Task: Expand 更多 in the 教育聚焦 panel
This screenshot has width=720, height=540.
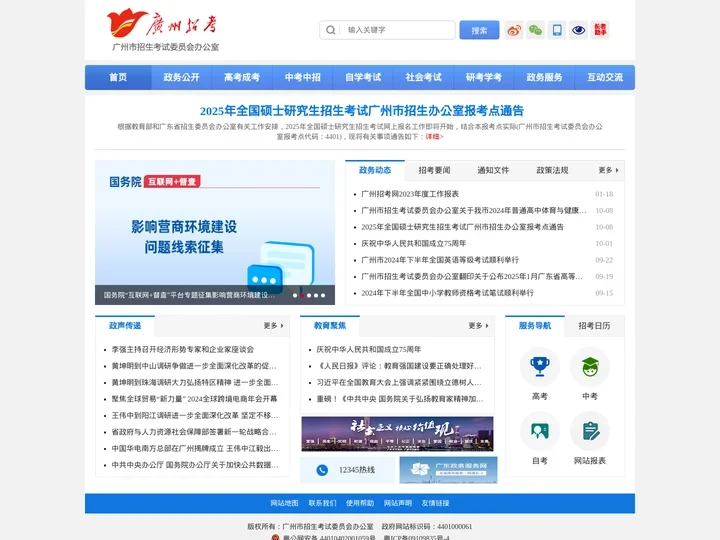Action: [478, 326]
